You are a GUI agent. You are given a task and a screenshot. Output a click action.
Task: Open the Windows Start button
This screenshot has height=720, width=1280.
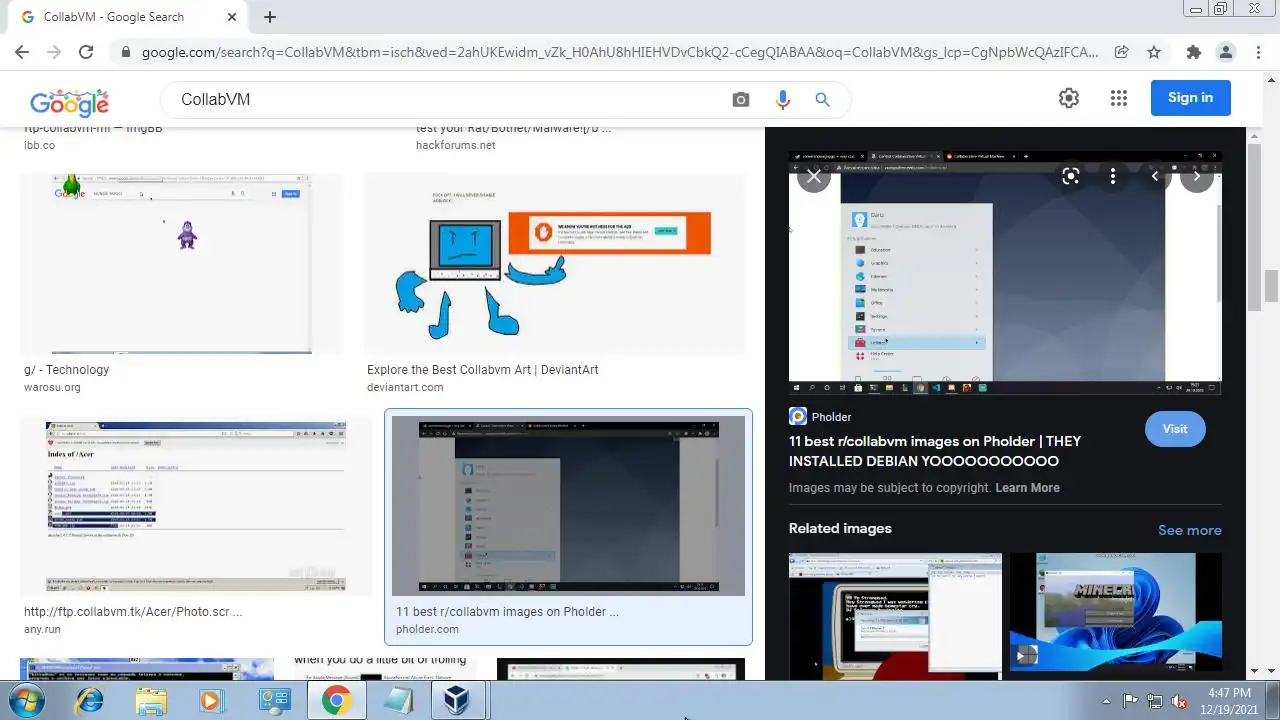click(25, 701)
